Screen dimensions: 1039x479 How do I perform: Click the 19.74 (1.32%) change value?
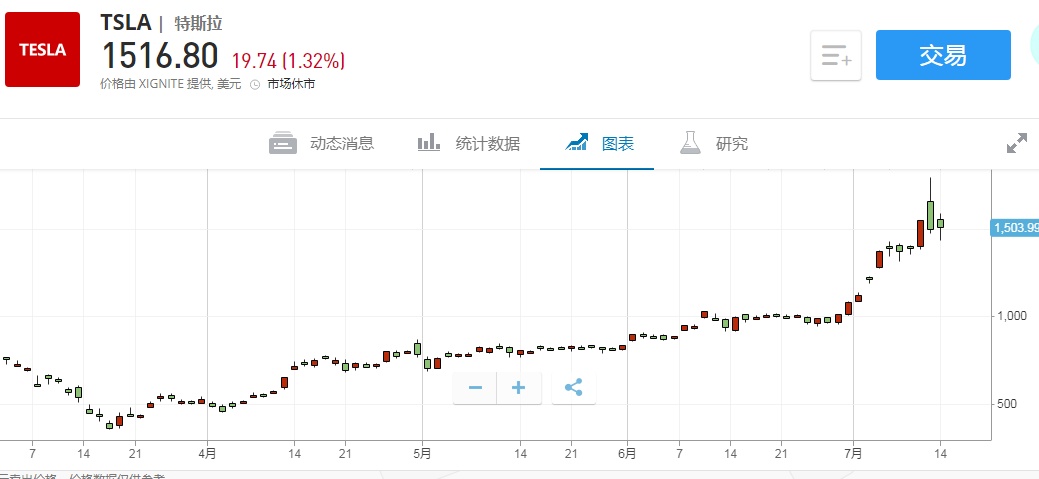[x=288, y=61]
